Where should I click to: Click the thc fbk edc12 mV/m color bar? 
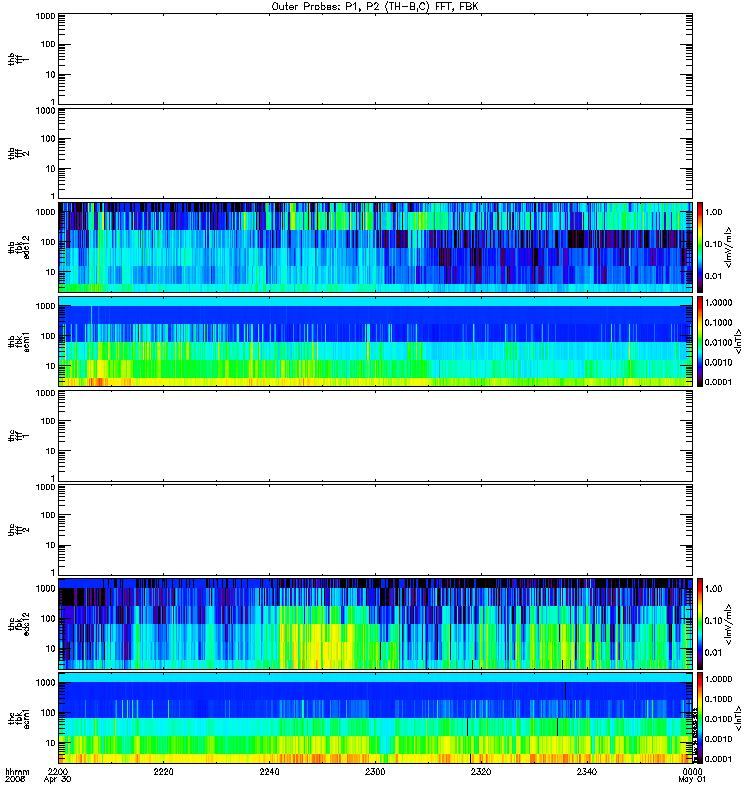point(700,624)
